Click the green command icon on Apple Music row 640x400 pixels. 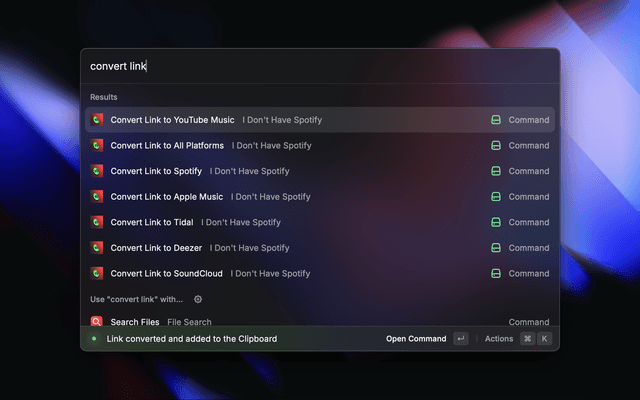tap(495, 197)
